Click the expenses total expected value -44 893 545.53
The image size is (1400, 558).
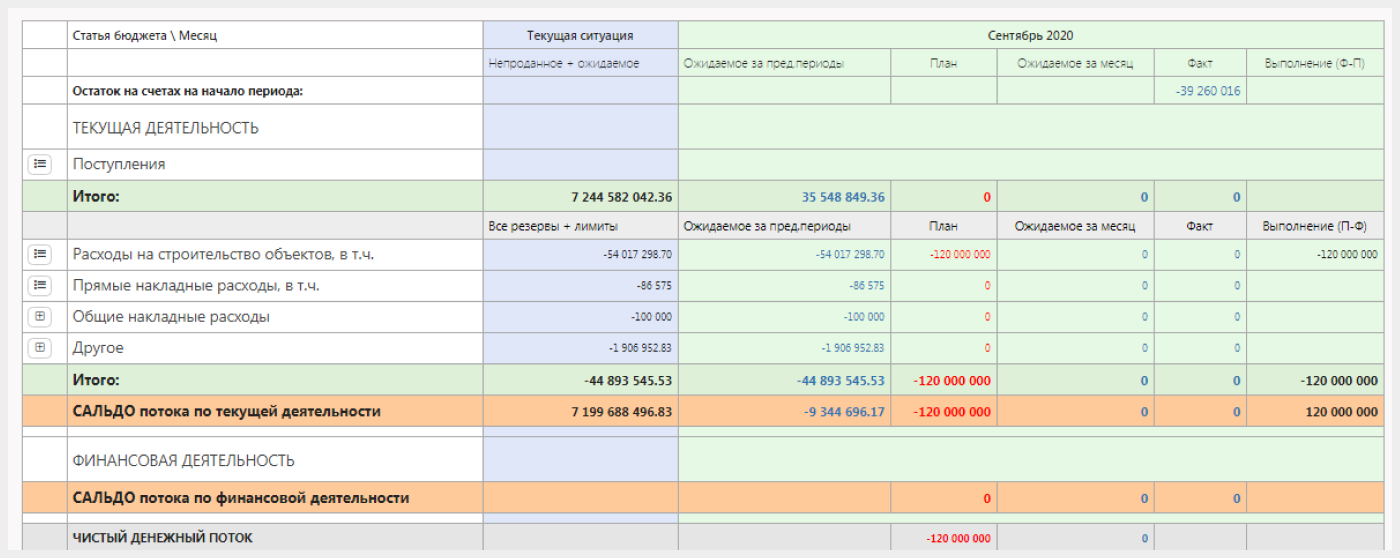[x=841, y=380]
